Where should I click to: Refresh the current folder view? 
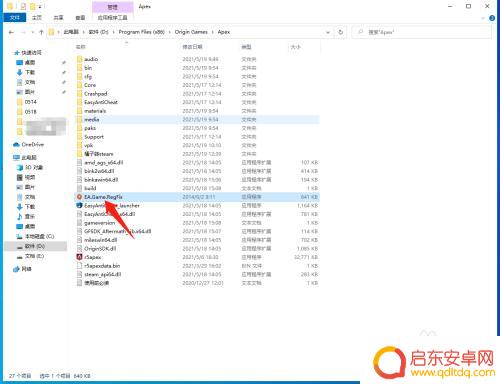point(340,32)
